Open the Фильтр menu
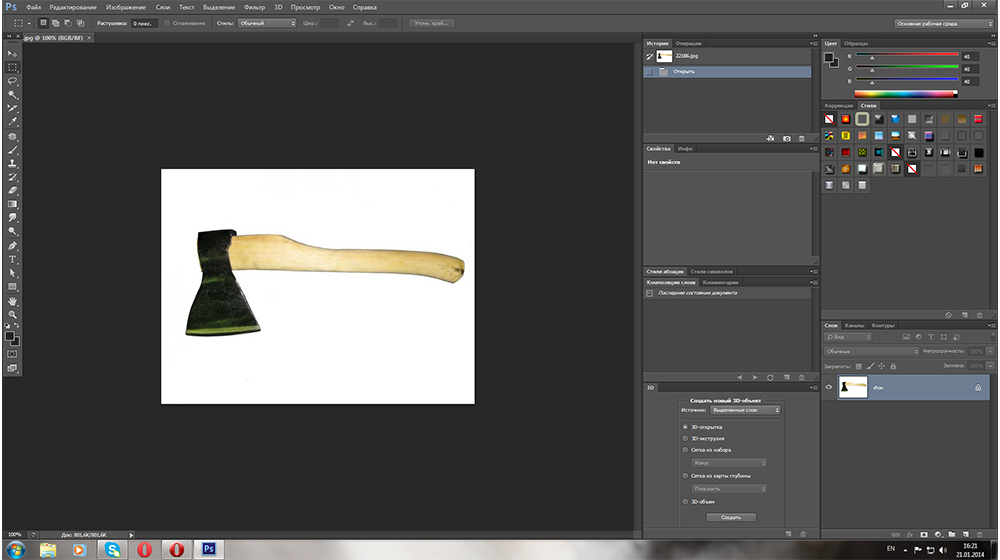1000x560 pixels. pyautogui.click(x=254, y=7)
